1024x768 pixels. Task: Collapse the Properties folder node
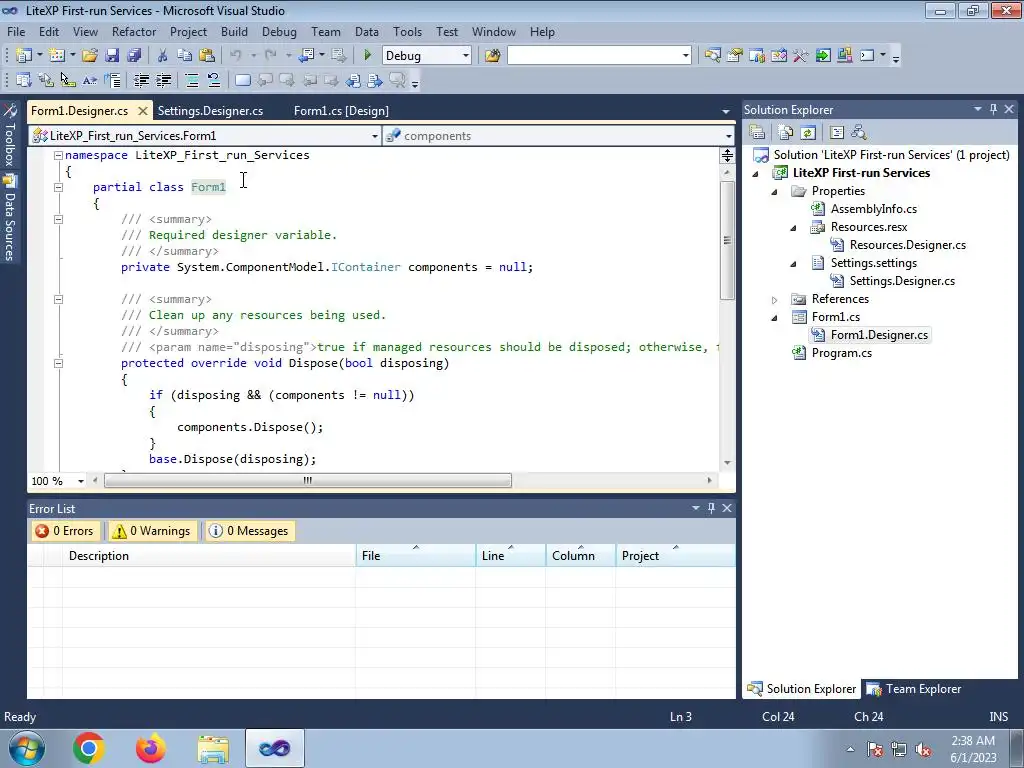pyautogui.click(x=775, y=192)
